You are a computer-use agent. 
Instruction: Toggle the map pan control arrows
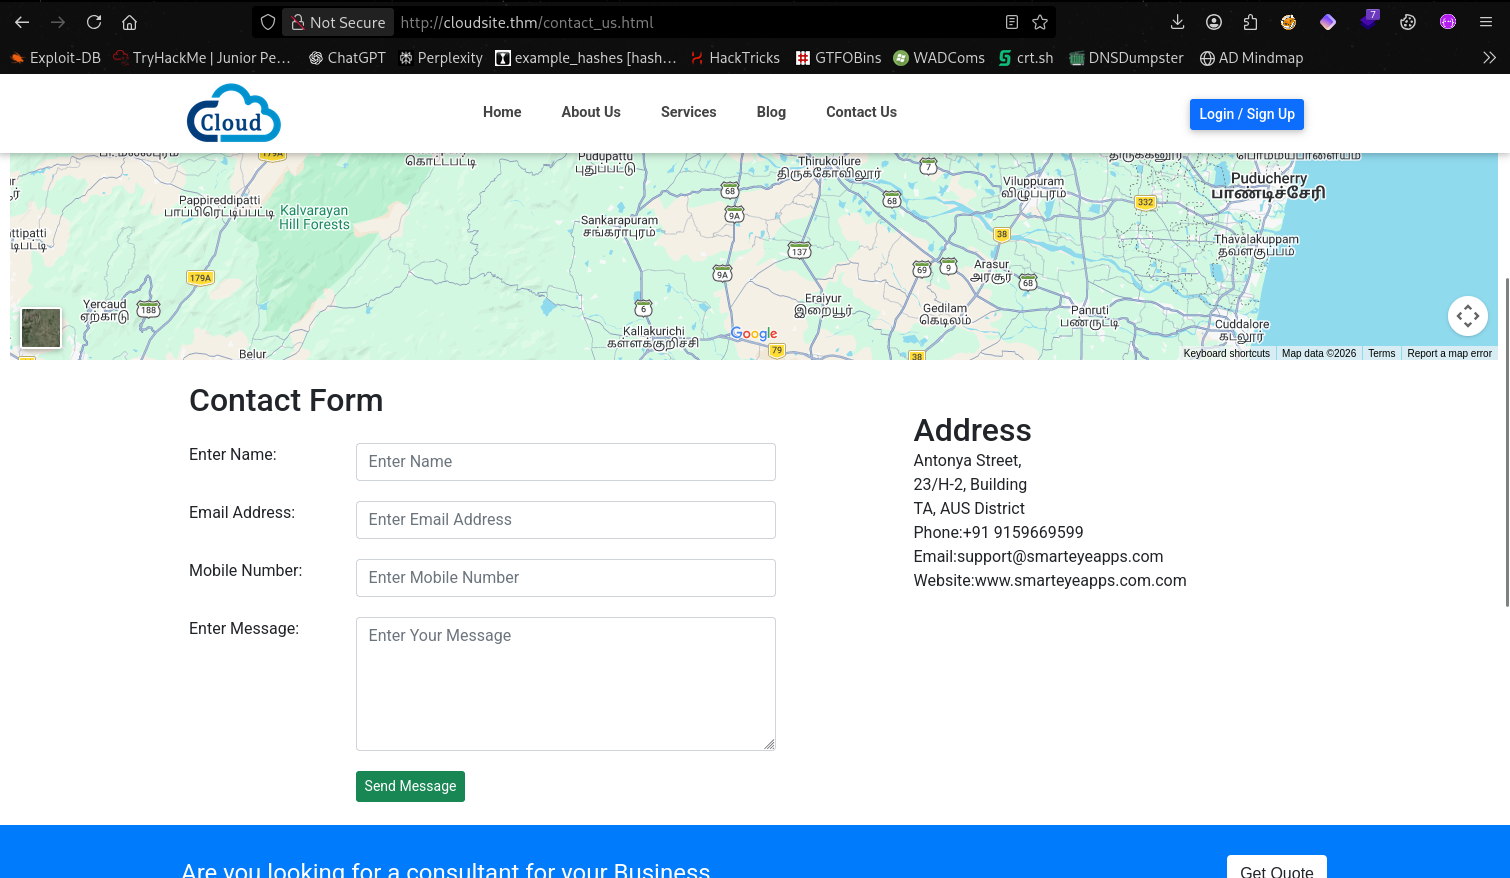tap(1467, 315)
